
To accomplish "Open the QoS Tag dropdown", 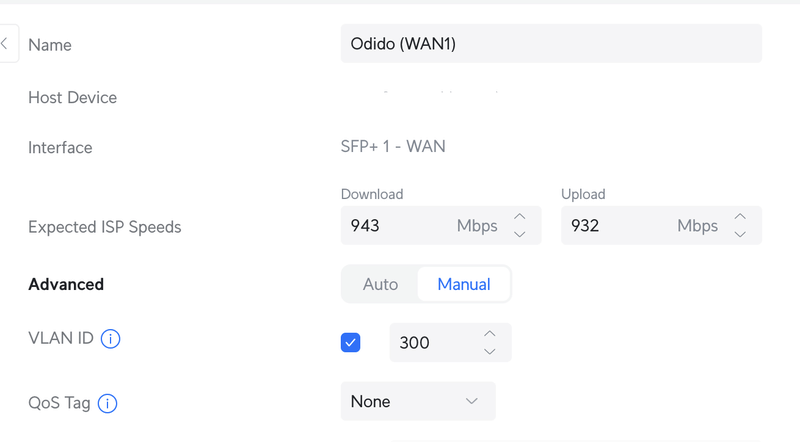I will click(x=417, y=402).
